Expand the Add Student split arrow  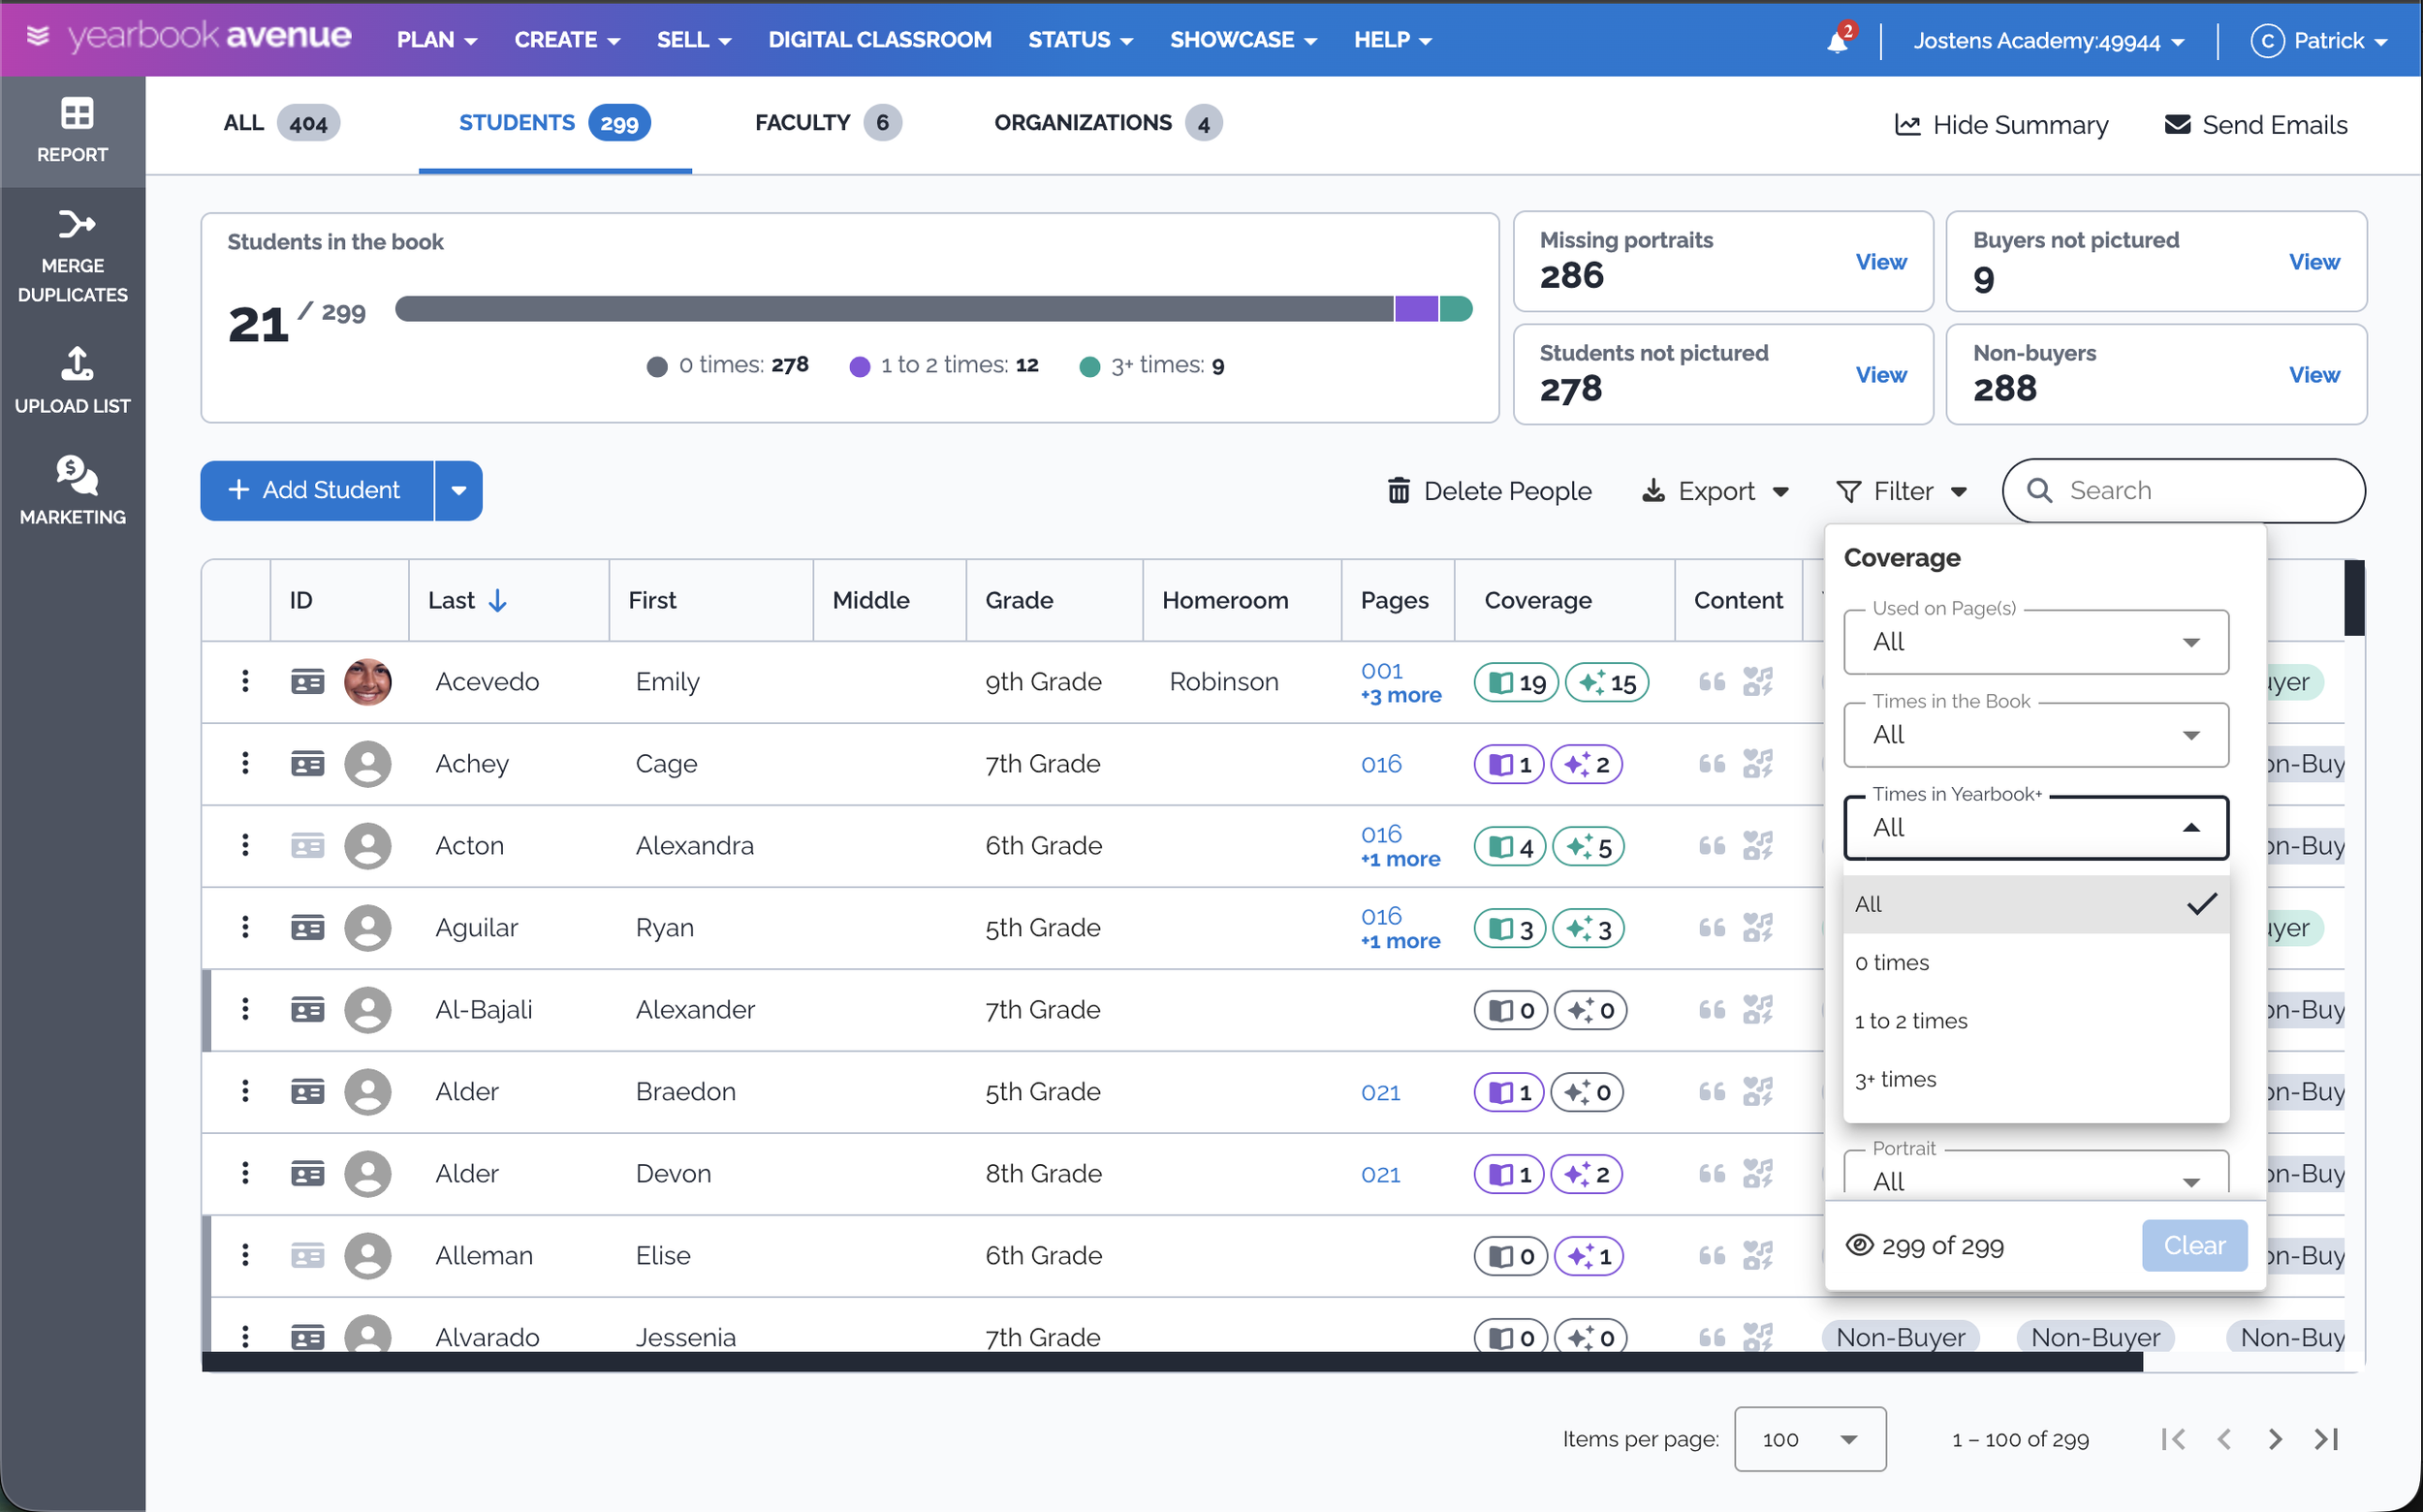point(459,491)
